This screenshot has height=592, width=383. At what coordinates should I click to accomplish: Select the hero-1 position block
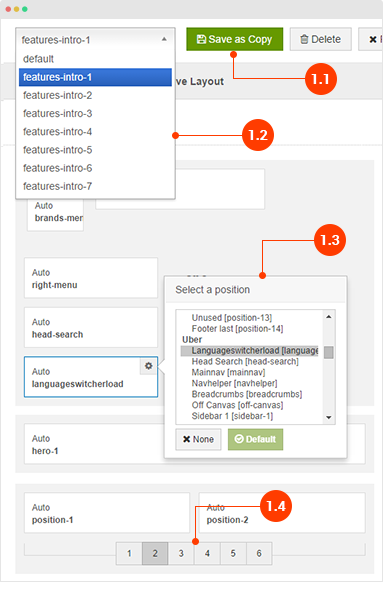click(x=94, y=444)
